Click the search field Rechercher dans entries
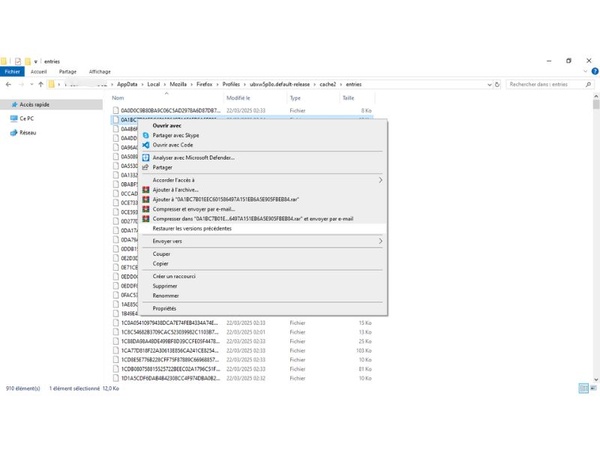 [x=545, y=85]
